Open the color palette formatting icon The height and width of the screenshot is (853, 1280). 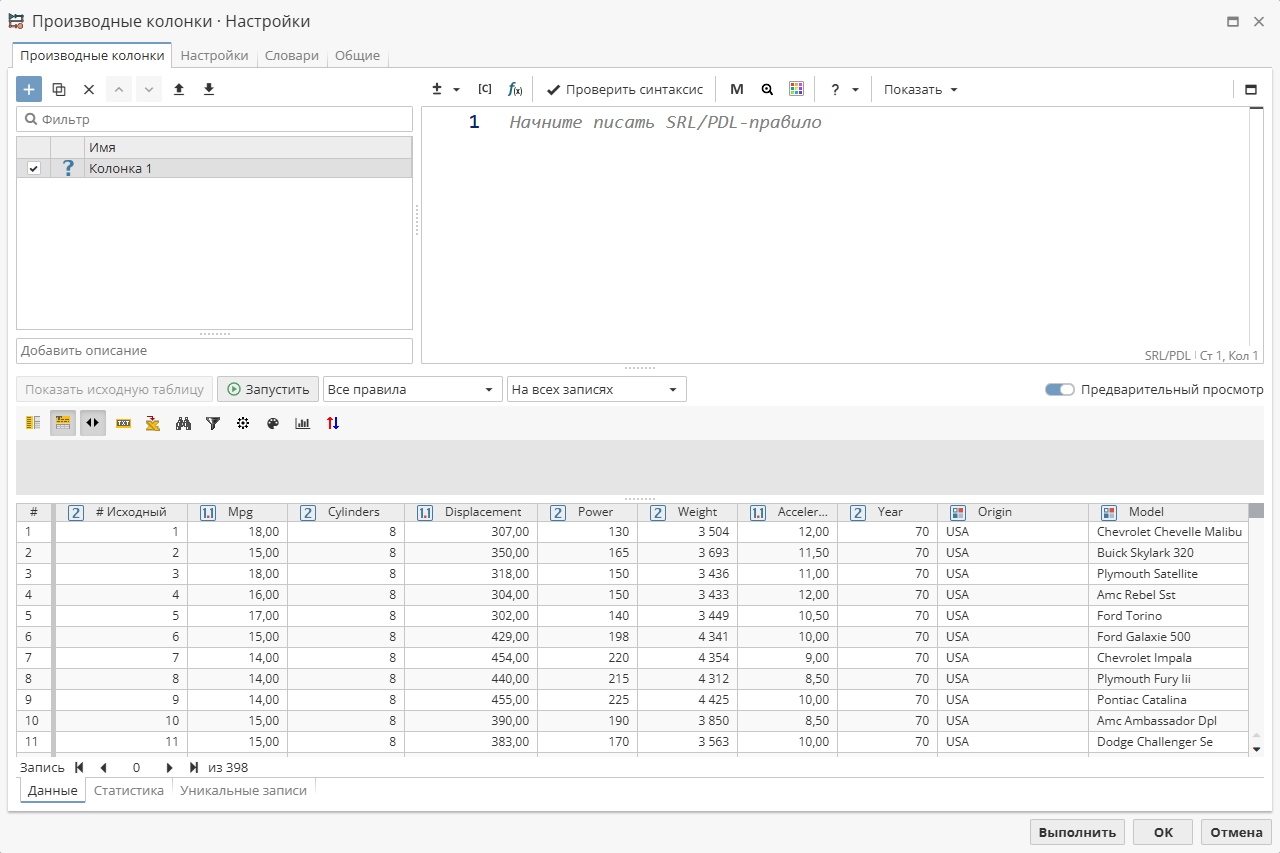pyautogui.click(x=273, y=423)
